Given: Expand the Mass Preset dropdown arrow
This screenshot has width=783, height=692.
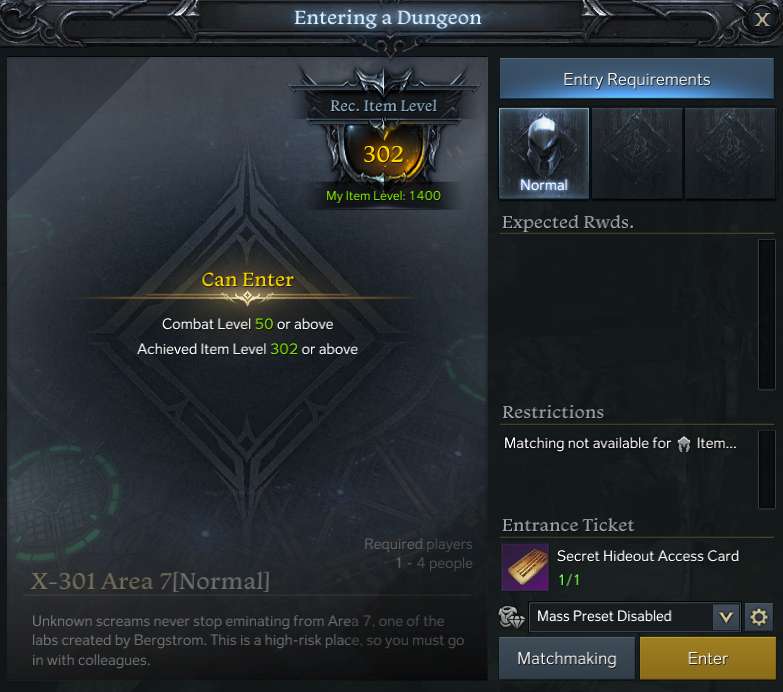Looking at the screenshot, I should click(726, 617).
